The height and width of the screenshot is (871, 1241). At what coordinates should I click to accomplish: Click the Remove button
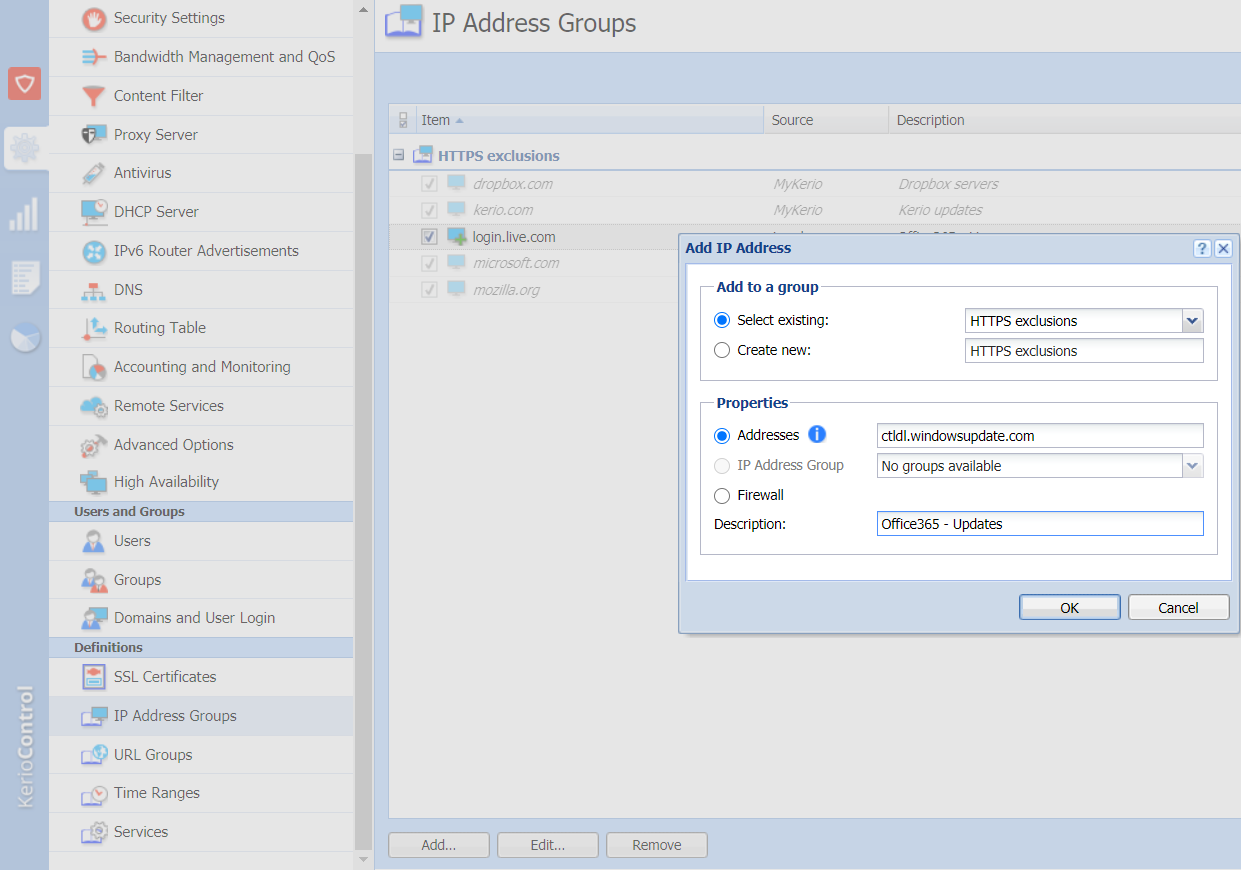coord(657,845)
